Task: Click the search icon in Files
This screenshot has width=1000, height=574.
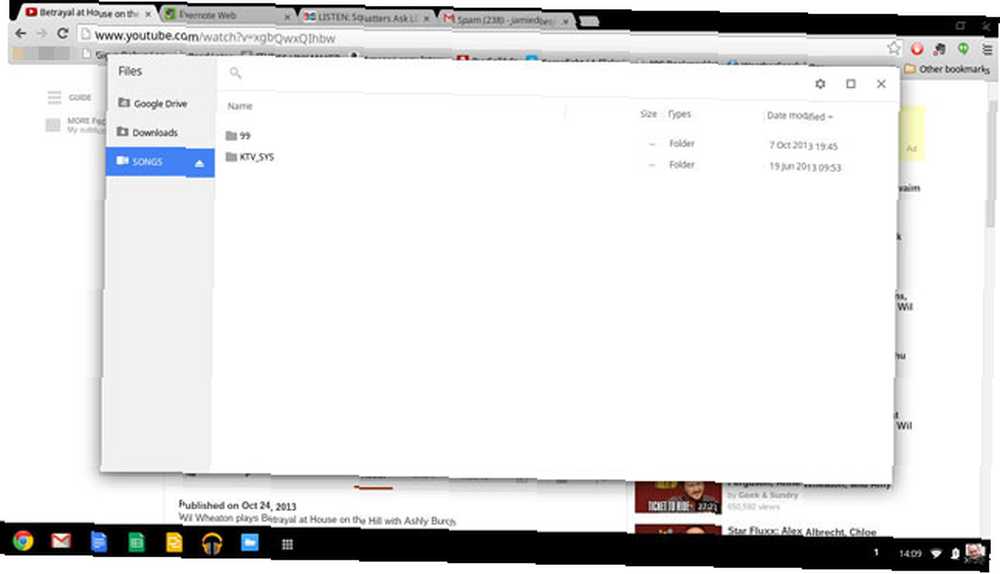Action: [x=235, y=73]
